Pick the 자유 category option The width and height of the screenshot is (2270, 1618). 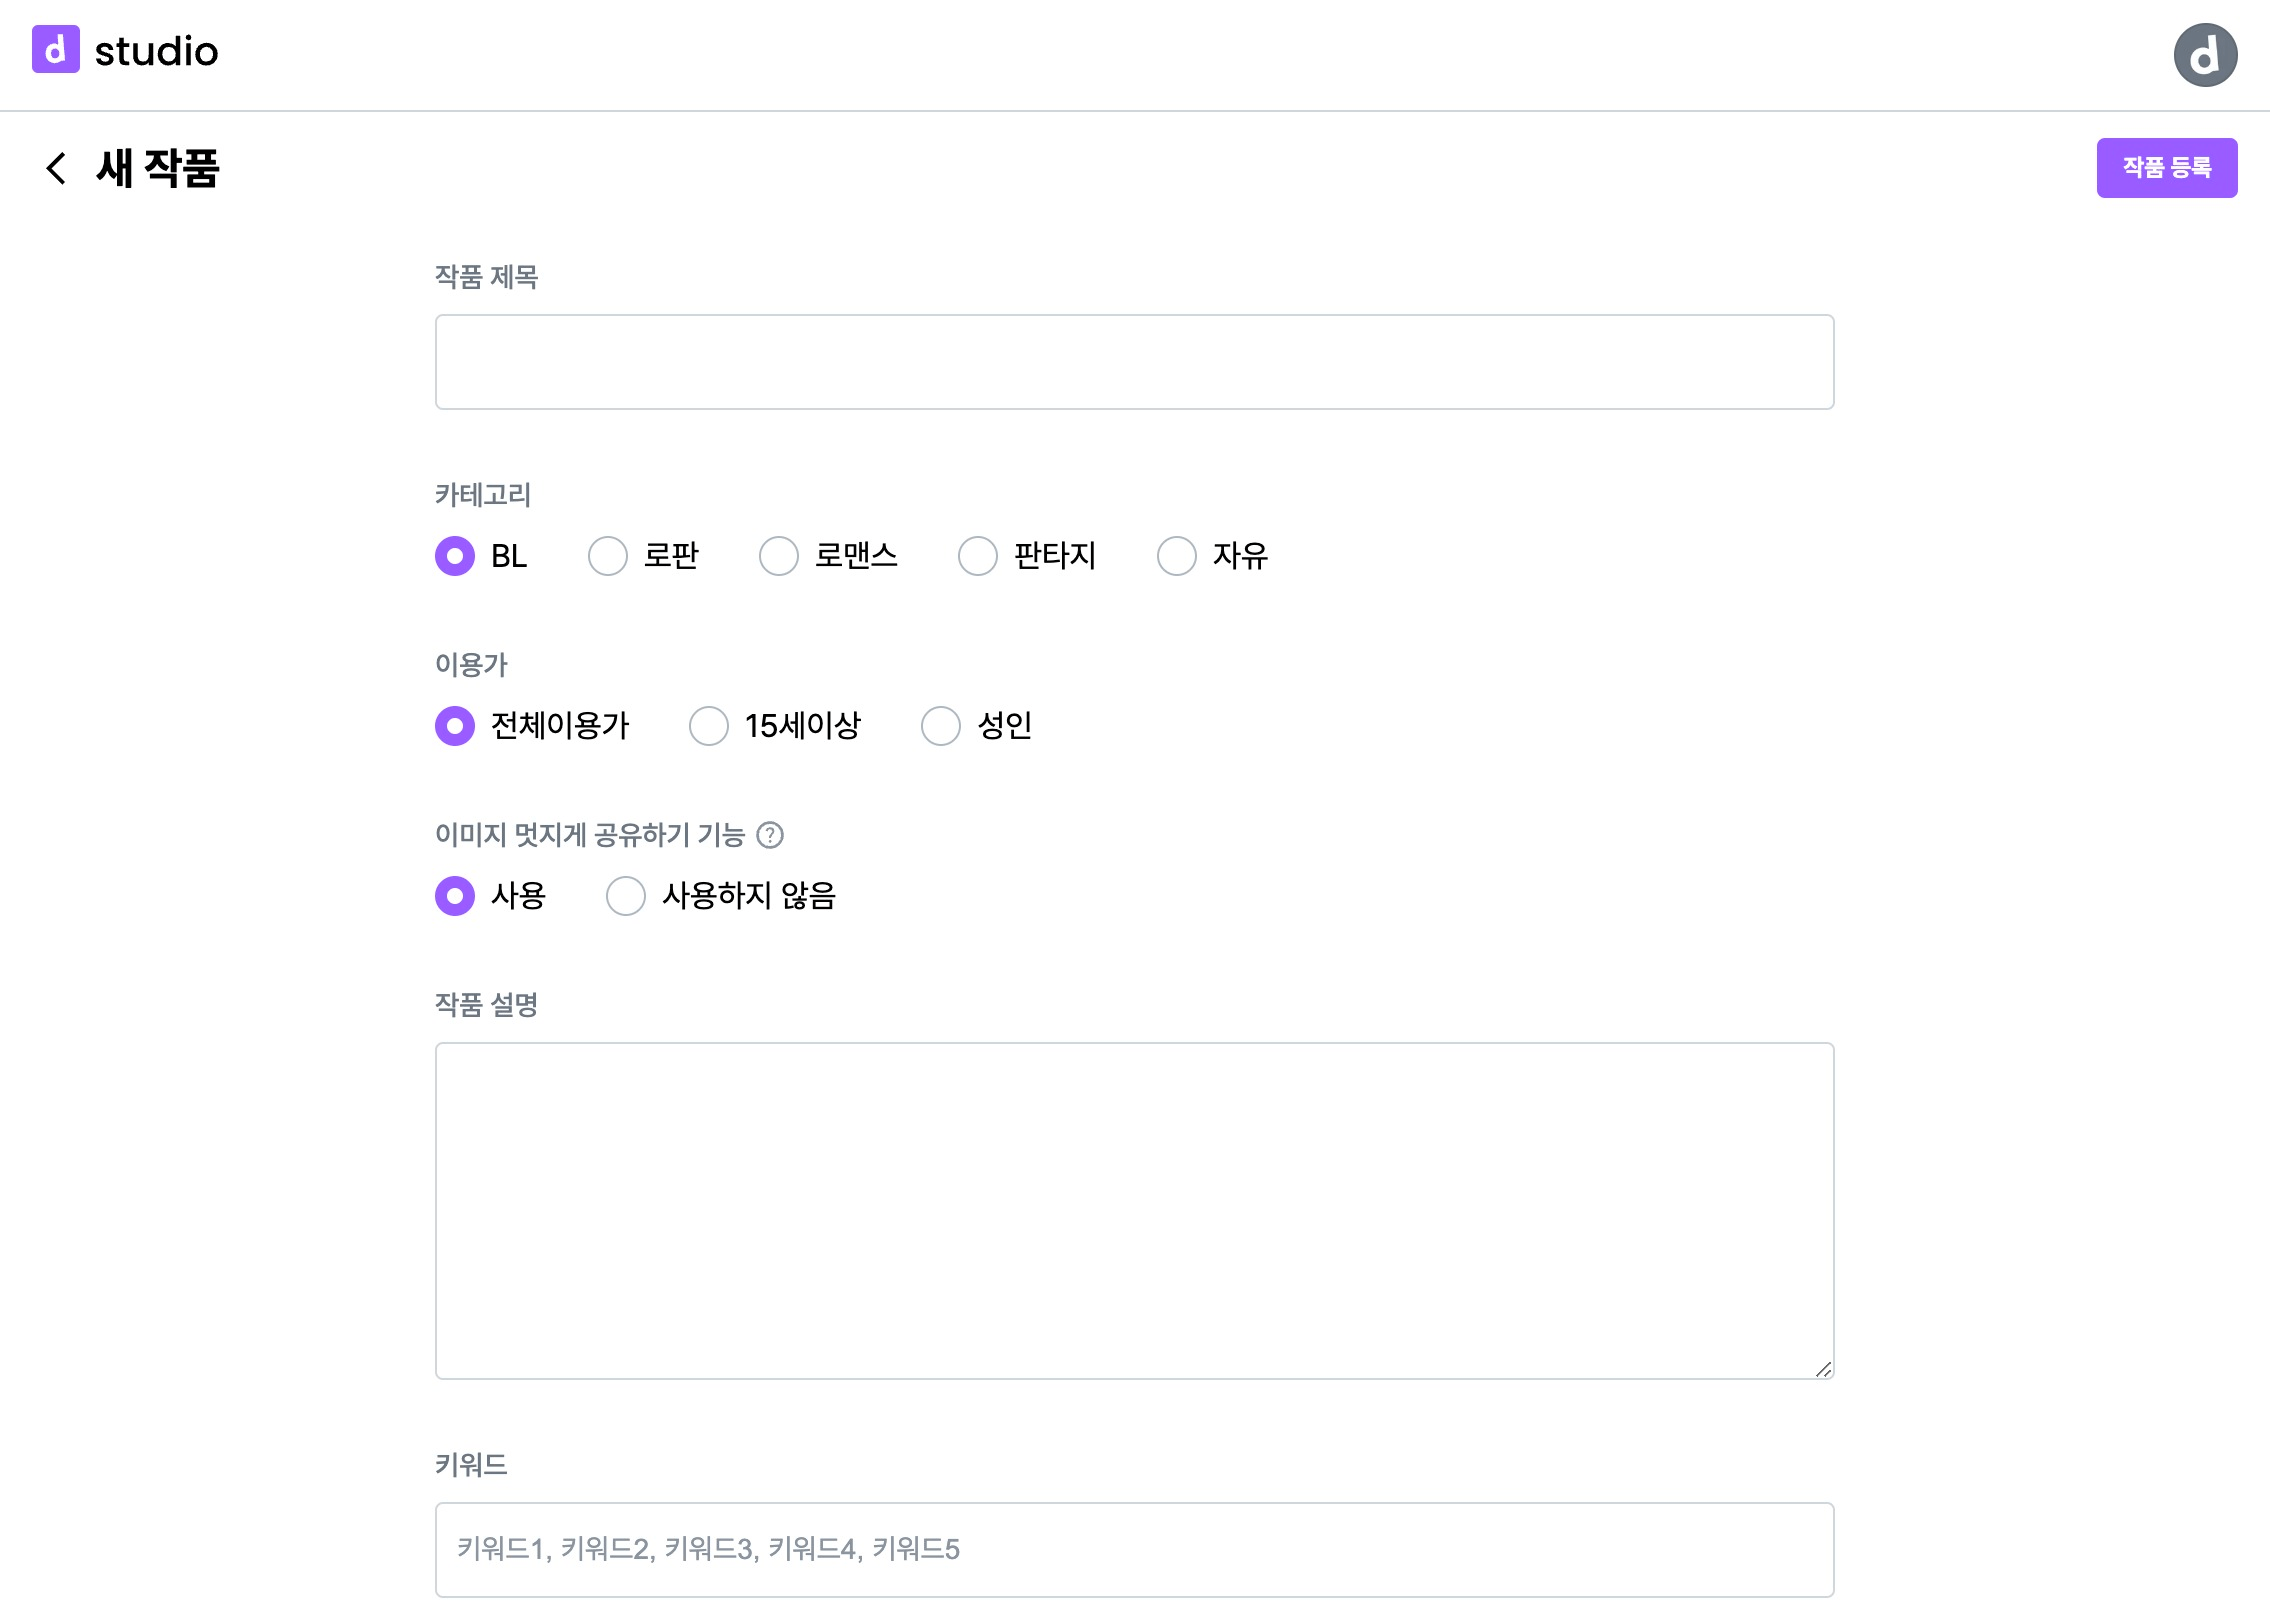tap(1177, 556)
